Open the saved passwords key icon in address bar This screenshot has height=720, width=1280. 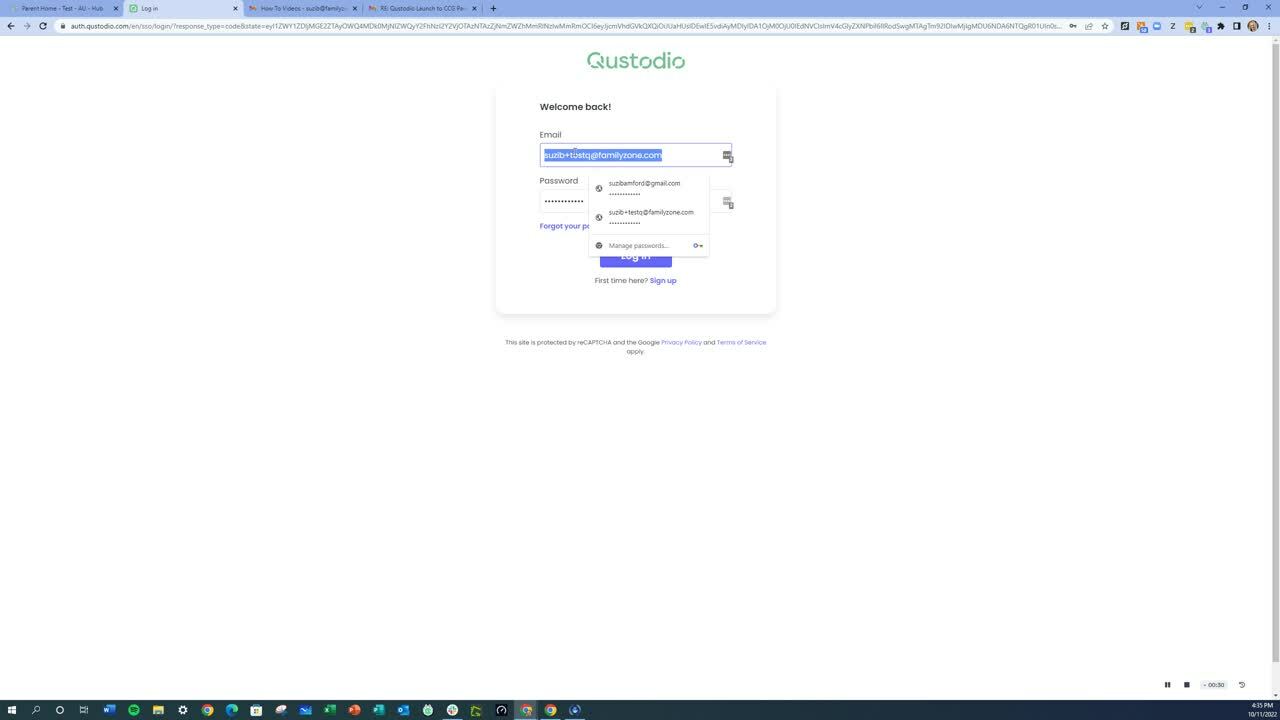(1073, 26)
